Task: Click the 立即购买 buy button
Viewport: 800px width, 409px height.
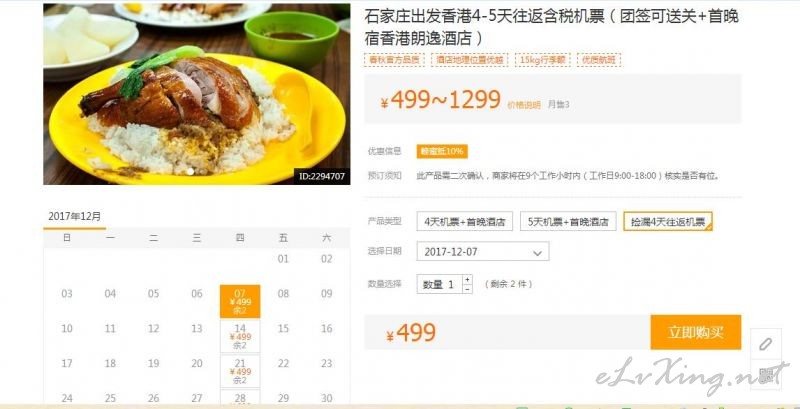Action: tap(696, 332)
